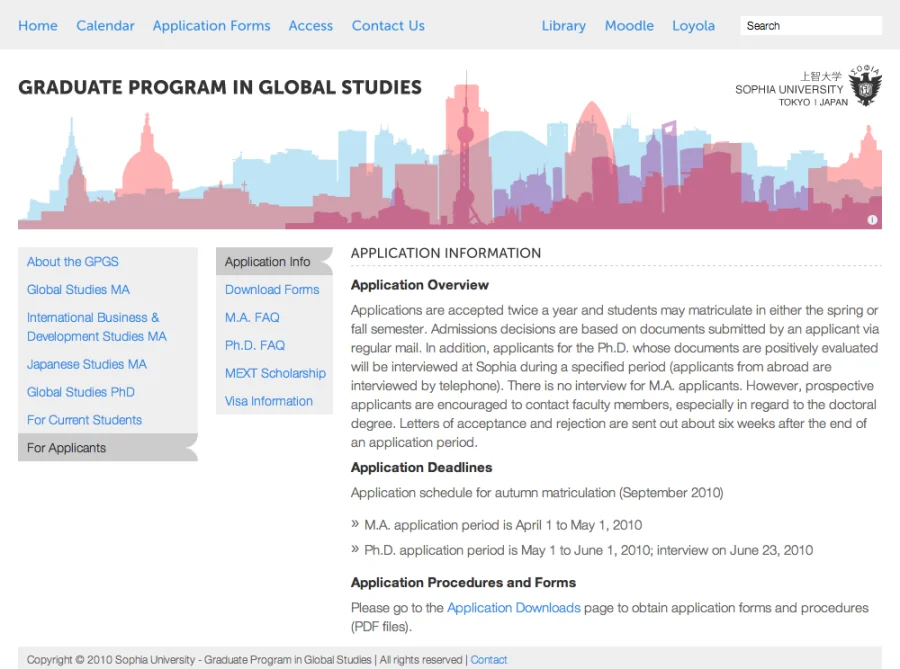Select the Download Forms submenu item
Image resolution: width=900 pixels, height=669 pixels.
click(272, 290)
